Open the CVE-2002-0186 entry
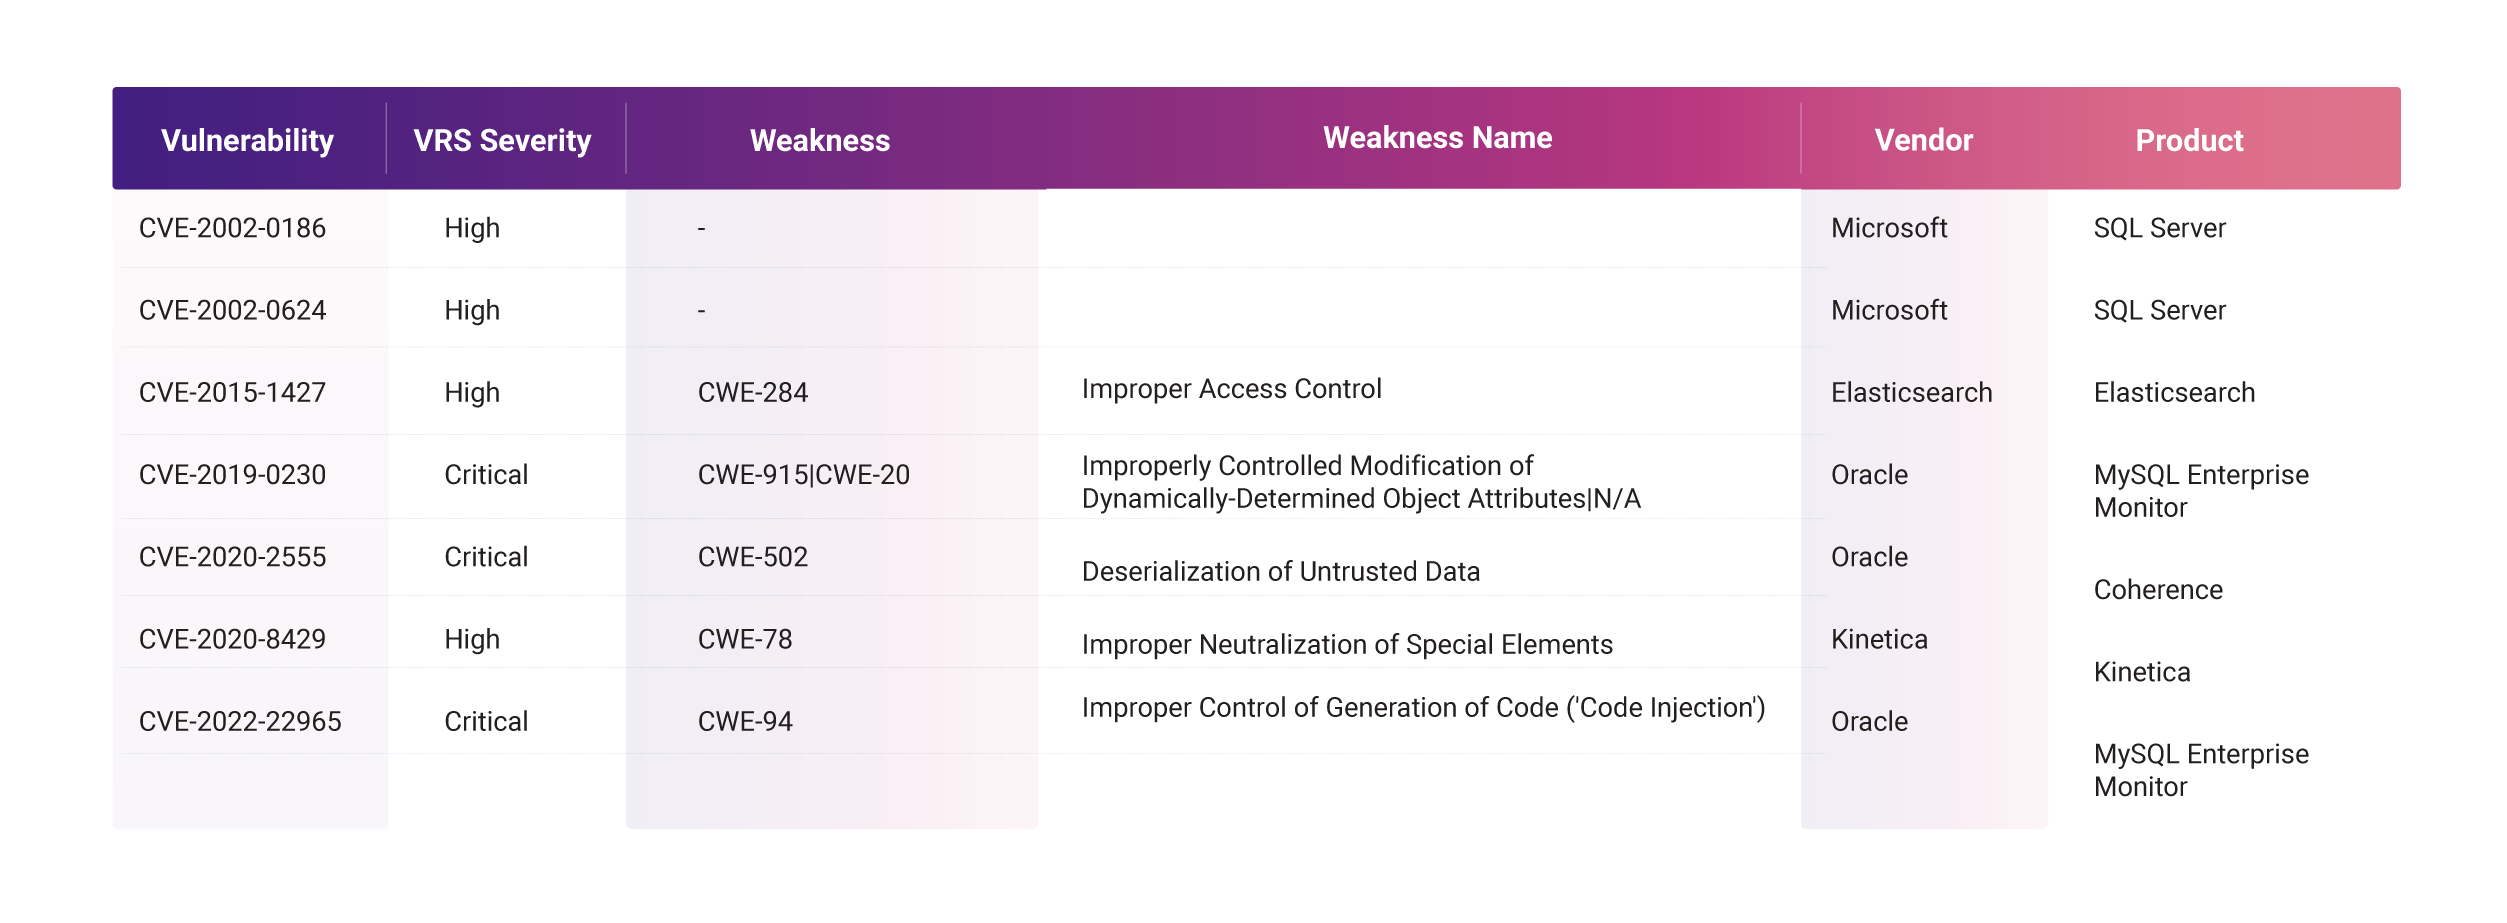Viewport: 2507px width, 923px height. pyautogui.click(x=232, y=228)
